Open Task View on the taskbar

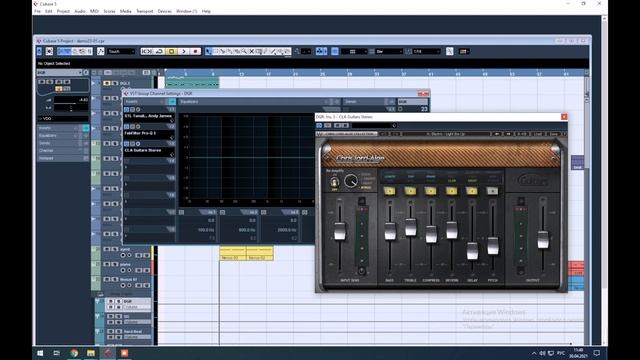click(57, 353)
